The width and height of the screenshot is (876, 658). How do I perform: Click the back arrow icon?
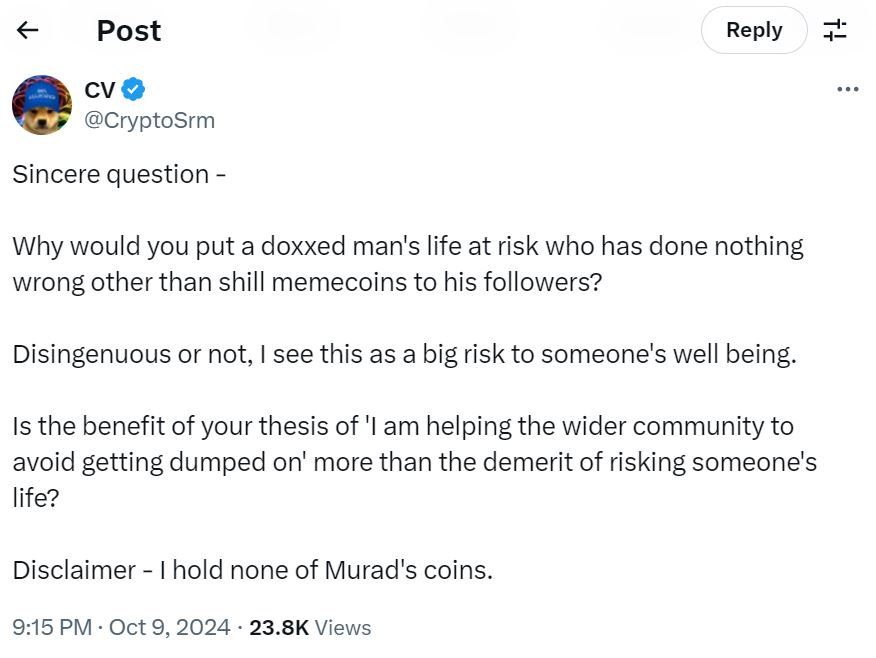tap(28, 30)
